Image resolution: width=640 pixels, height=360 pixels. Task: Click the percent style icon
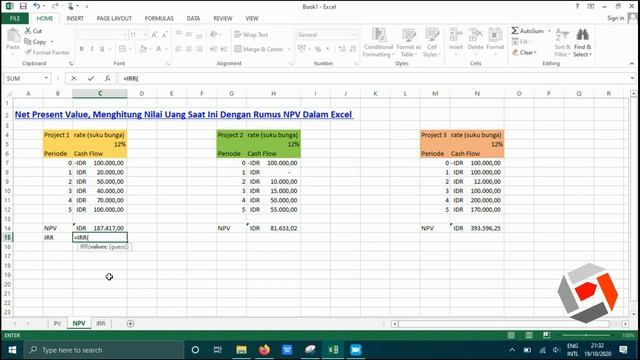(318, 49)
